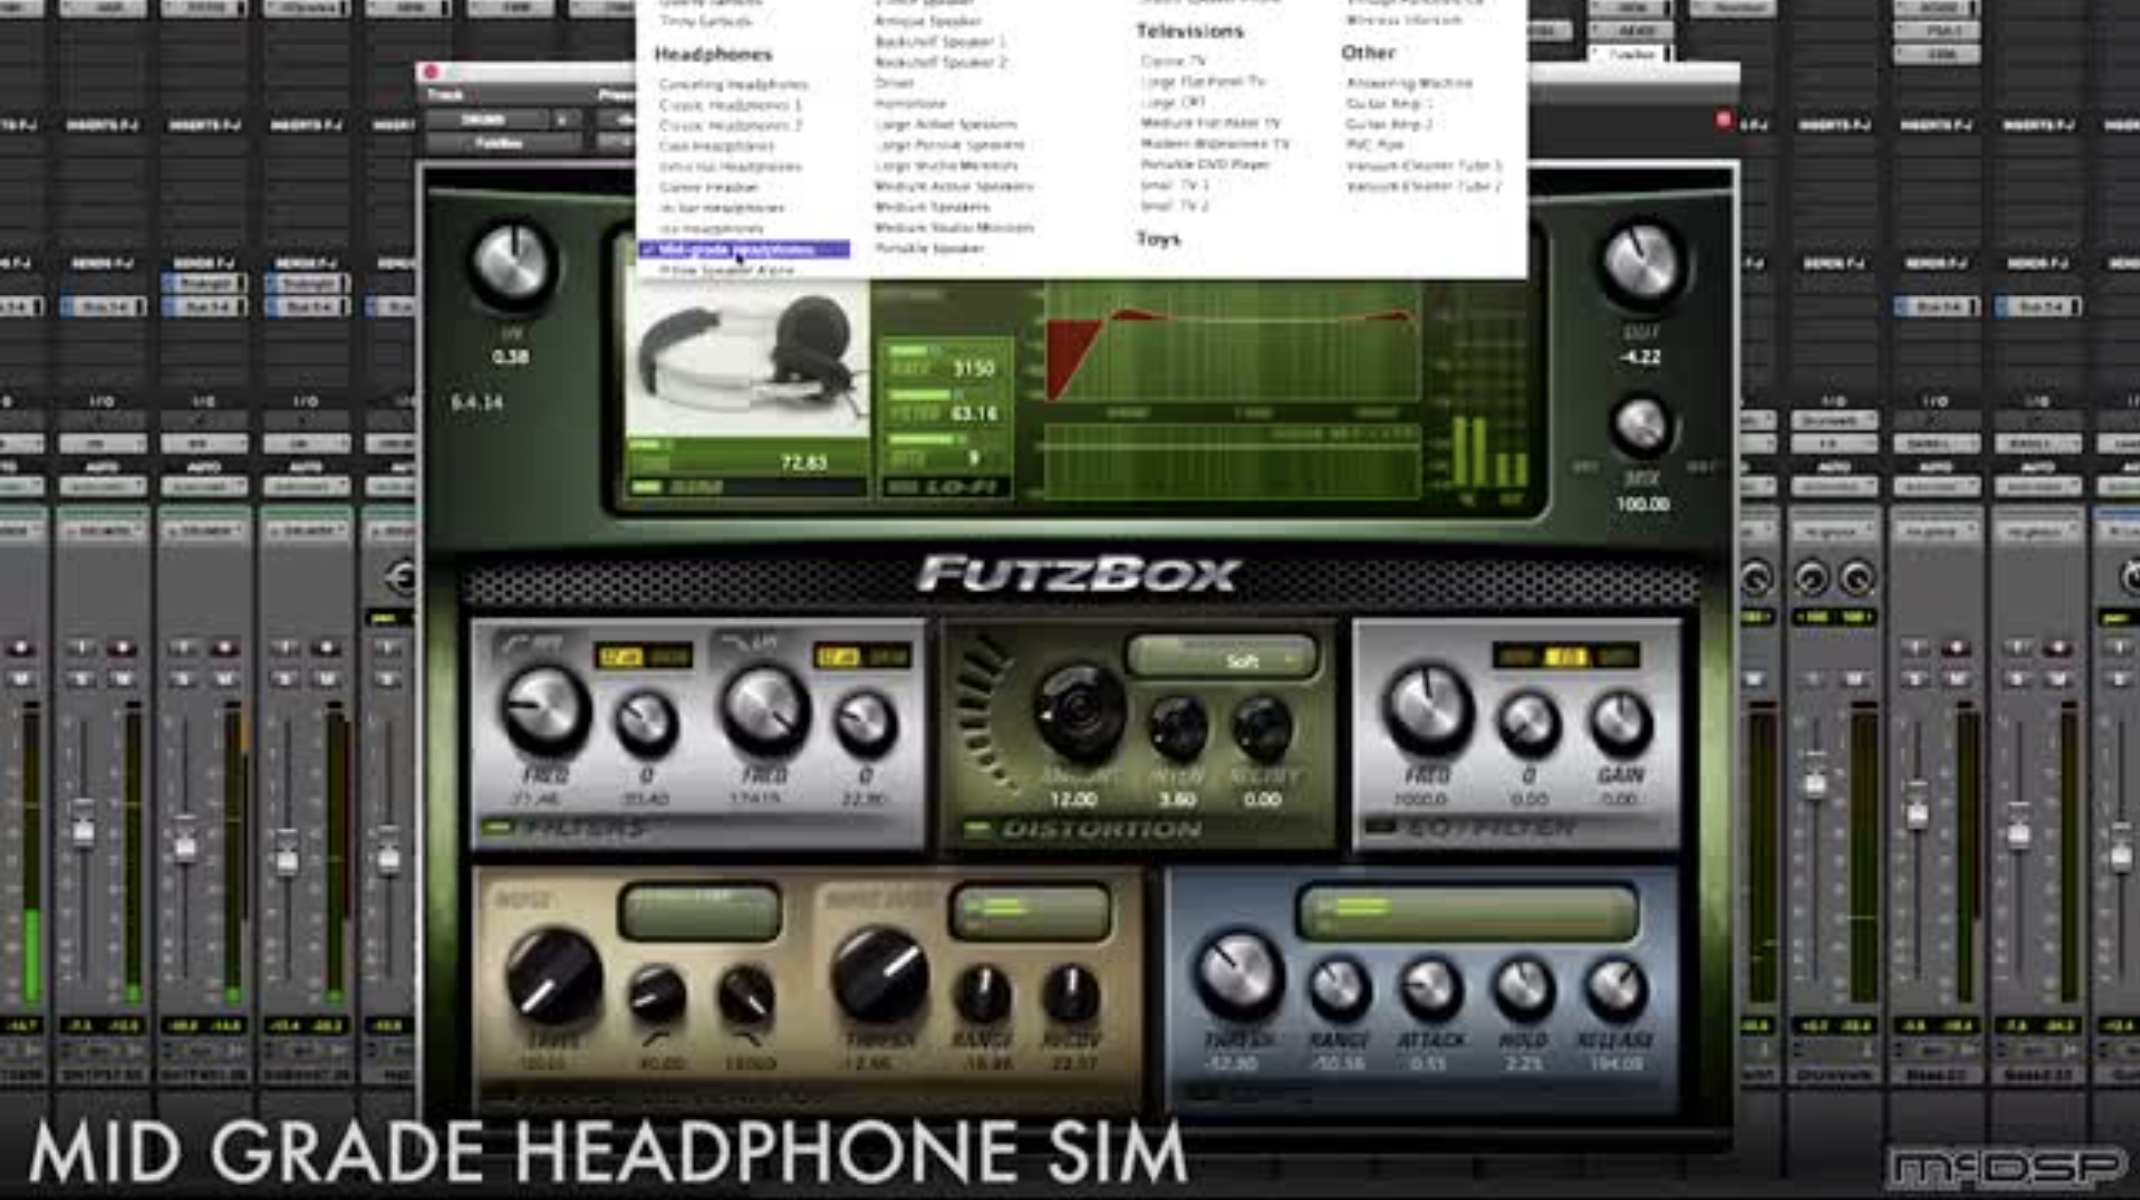Click the EQ/Filter FREQ knob
Viewport: 2140px width, 1200px height.
coord(1427,707)
